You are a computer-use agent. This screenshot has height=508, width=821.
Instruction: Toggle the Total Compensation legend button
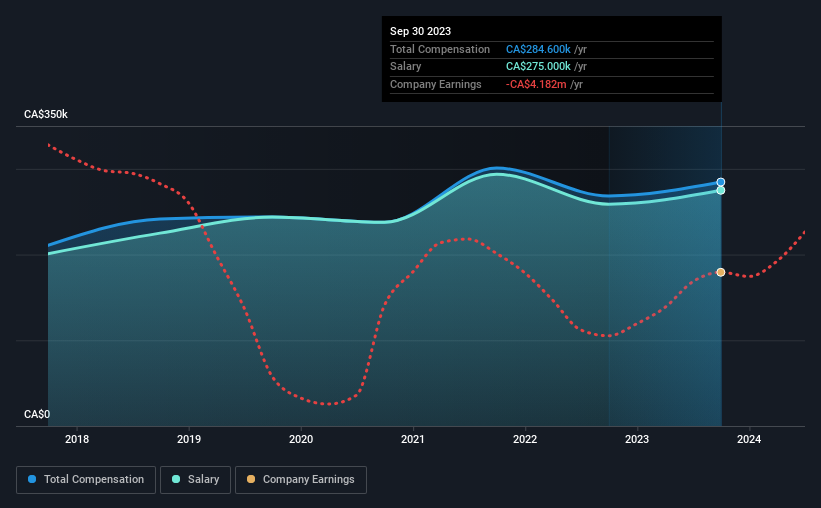pyautogui.click(x=86, y=480)
